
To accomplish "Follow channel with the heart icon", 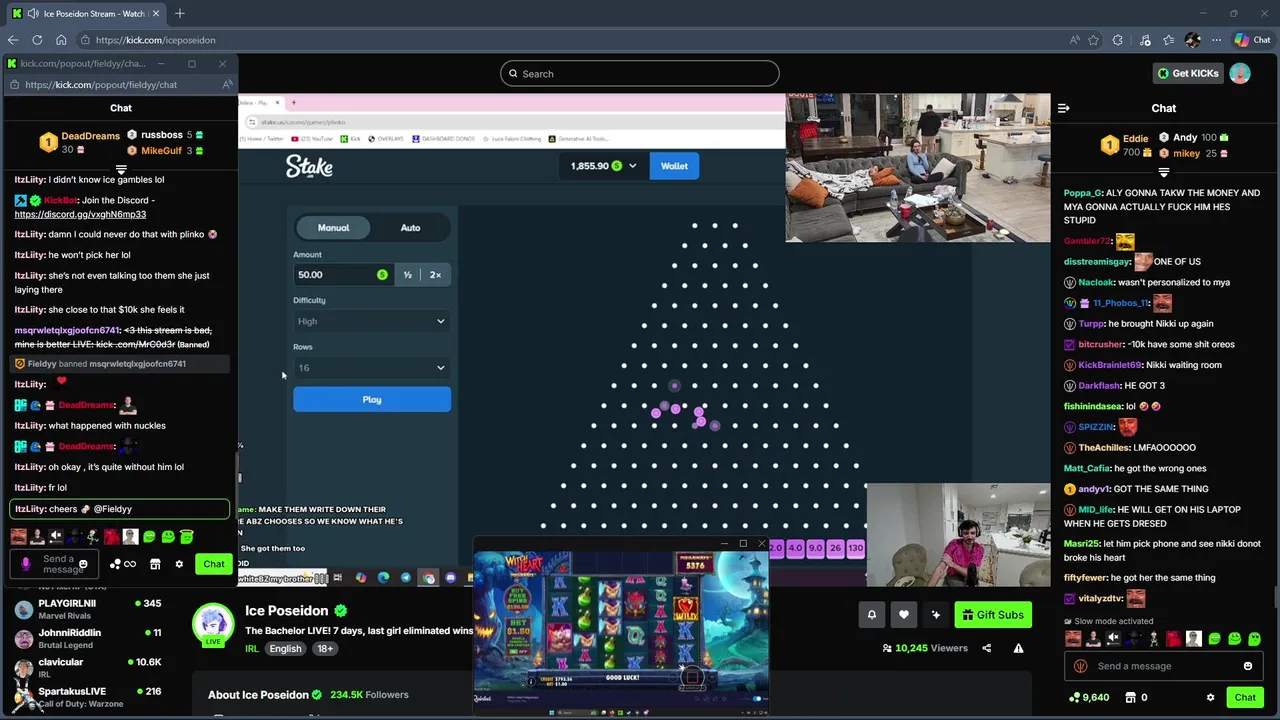I will [904, 615].
